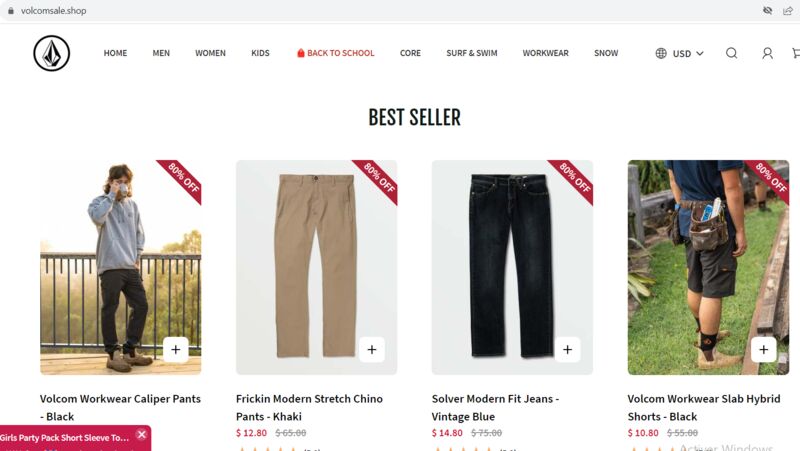
Task: Click the eye-slash icon in the address bar
Action: coord(767,11)
